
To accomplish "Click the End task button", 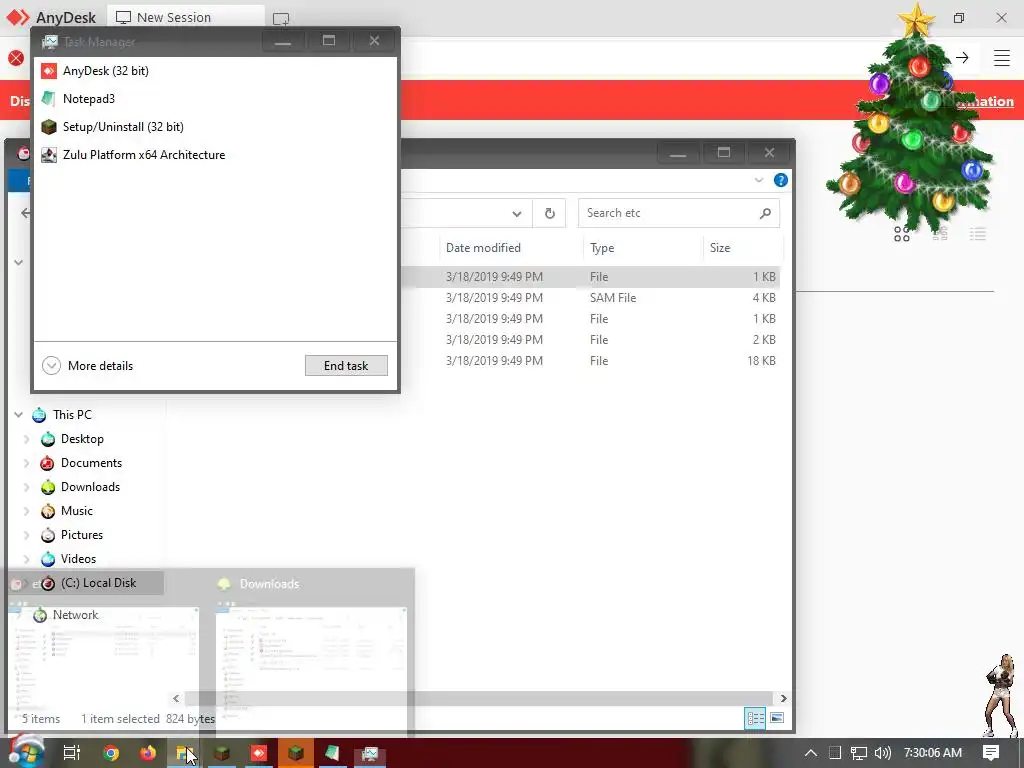I will 346,366.
